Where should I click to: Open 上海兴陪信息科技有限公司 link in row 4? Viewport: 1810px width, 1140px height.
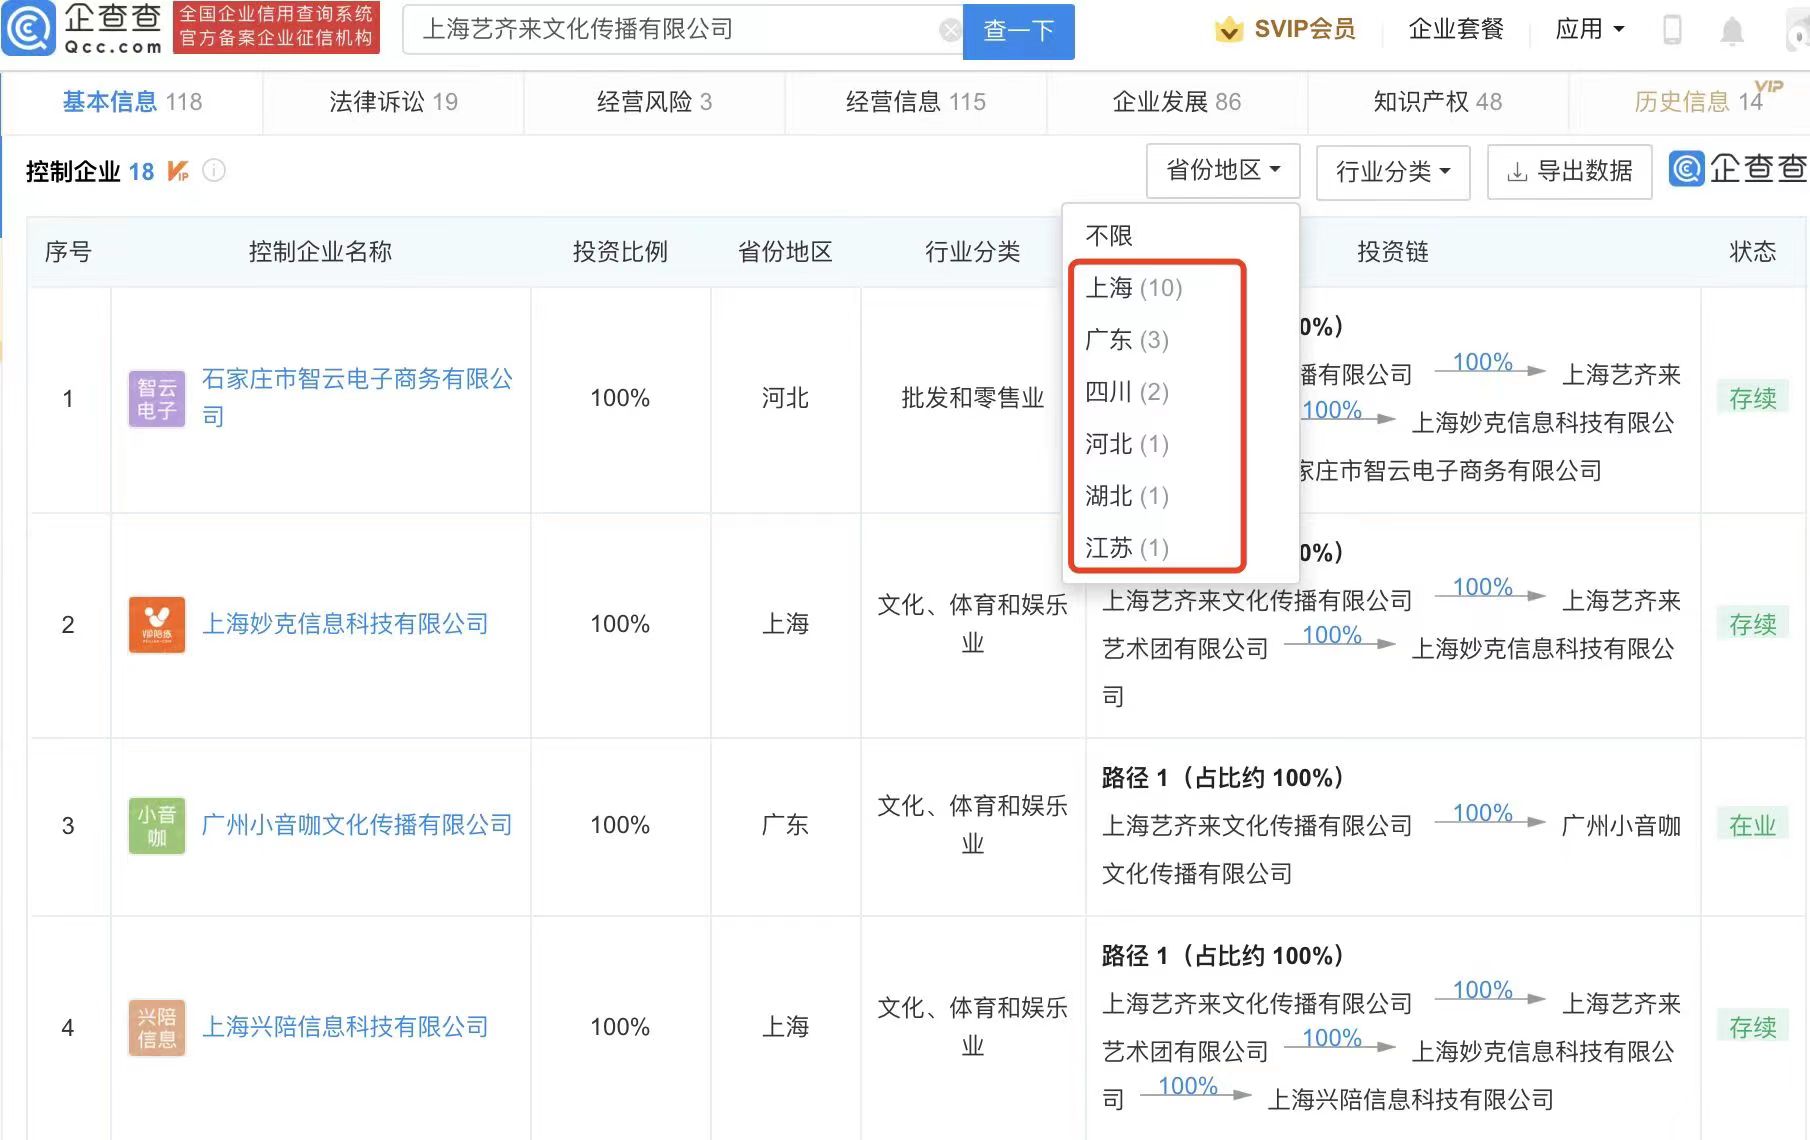click(345, 1027)
